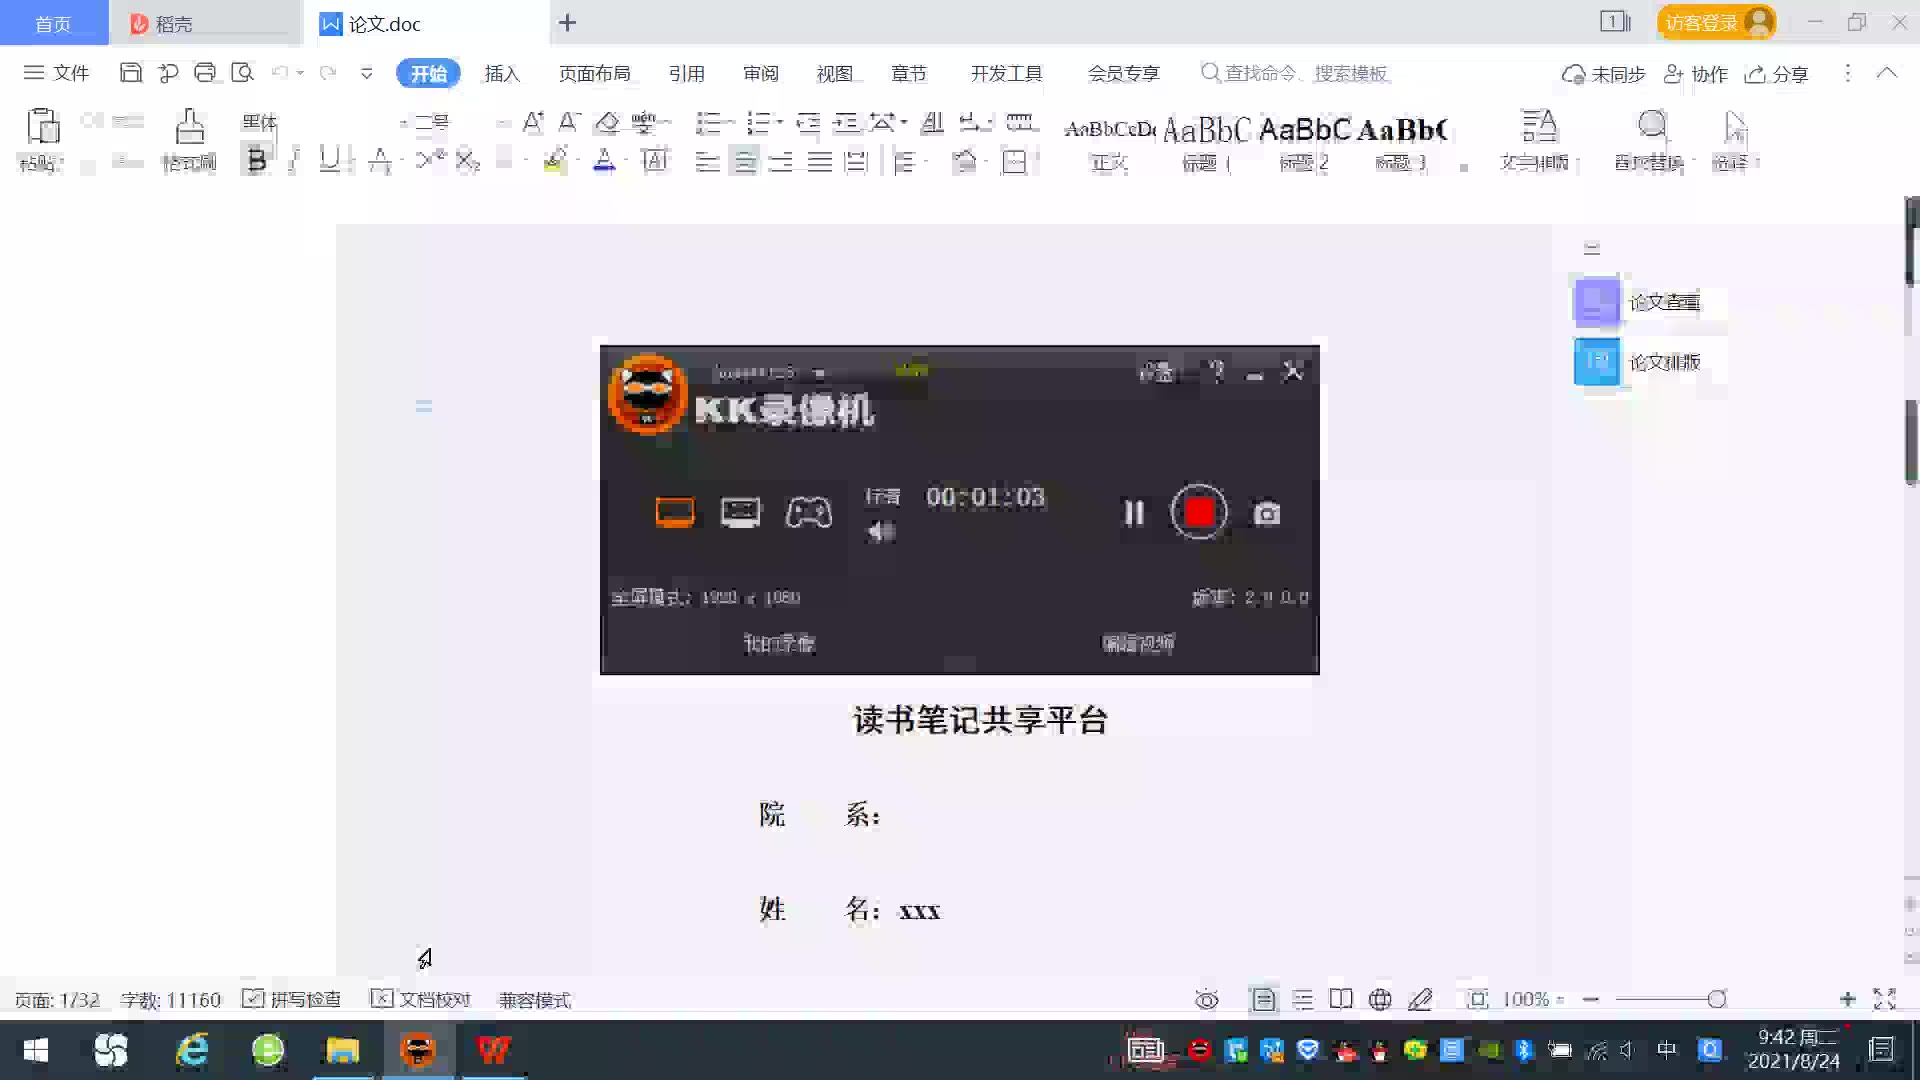Open the font size dropdown
1920x1080 pixels.
[503, 123]
